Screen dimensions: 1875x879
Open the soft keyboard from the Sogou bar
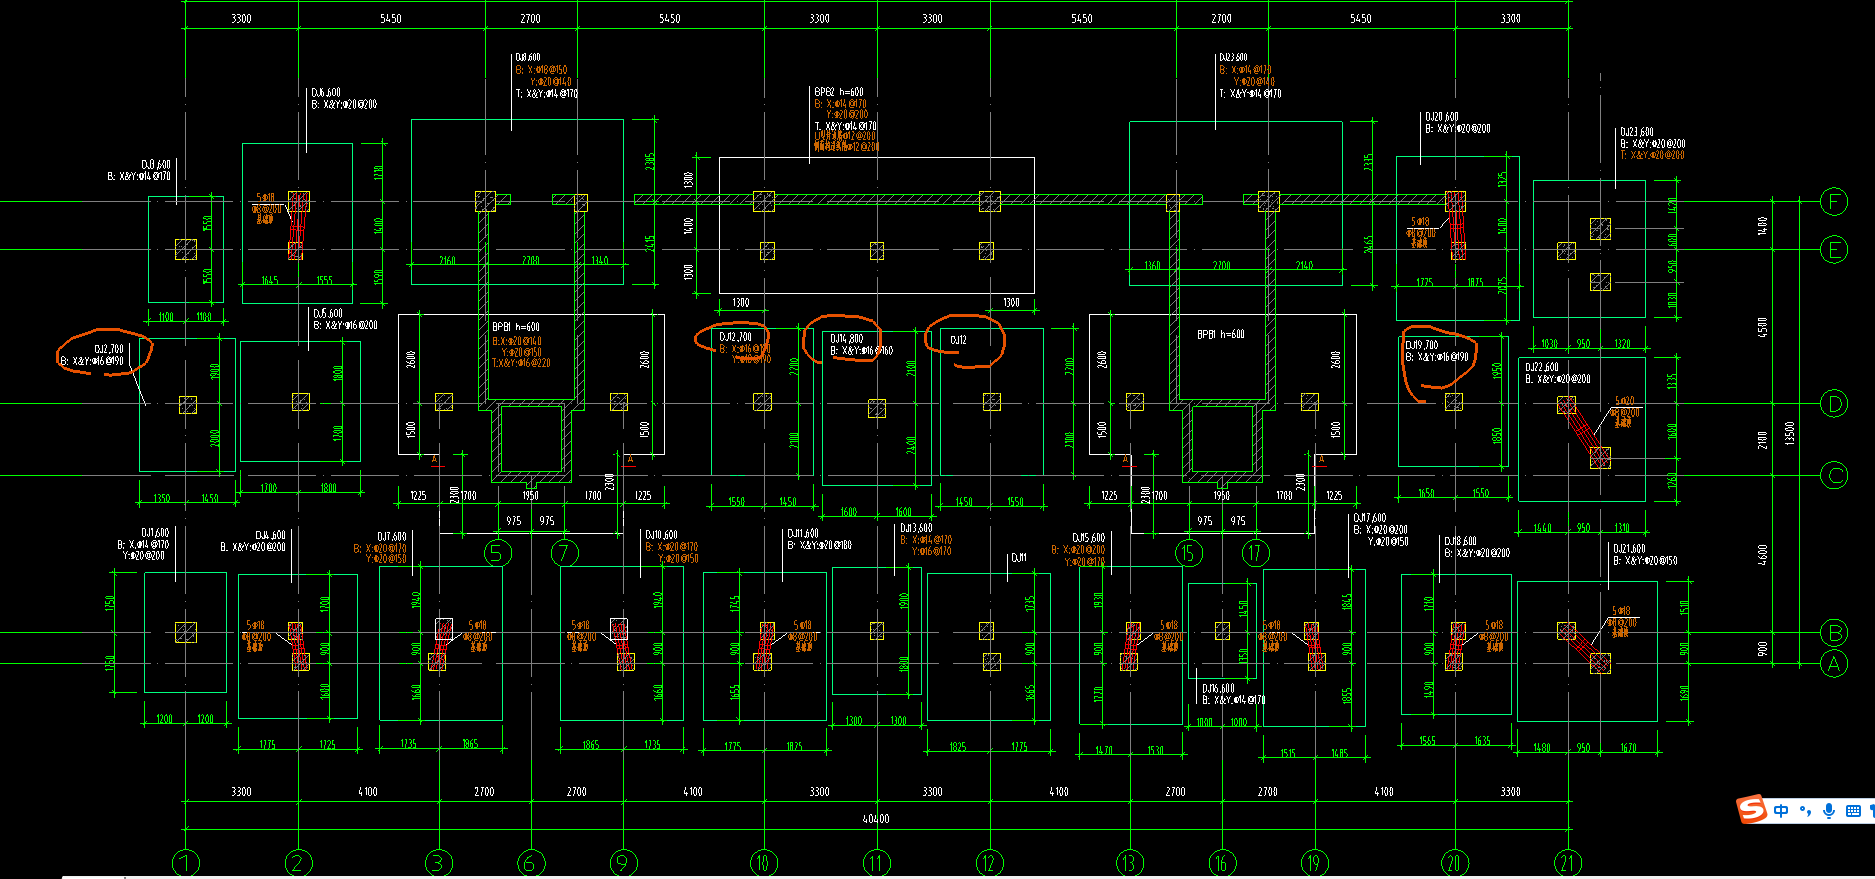click(1853, 811)
